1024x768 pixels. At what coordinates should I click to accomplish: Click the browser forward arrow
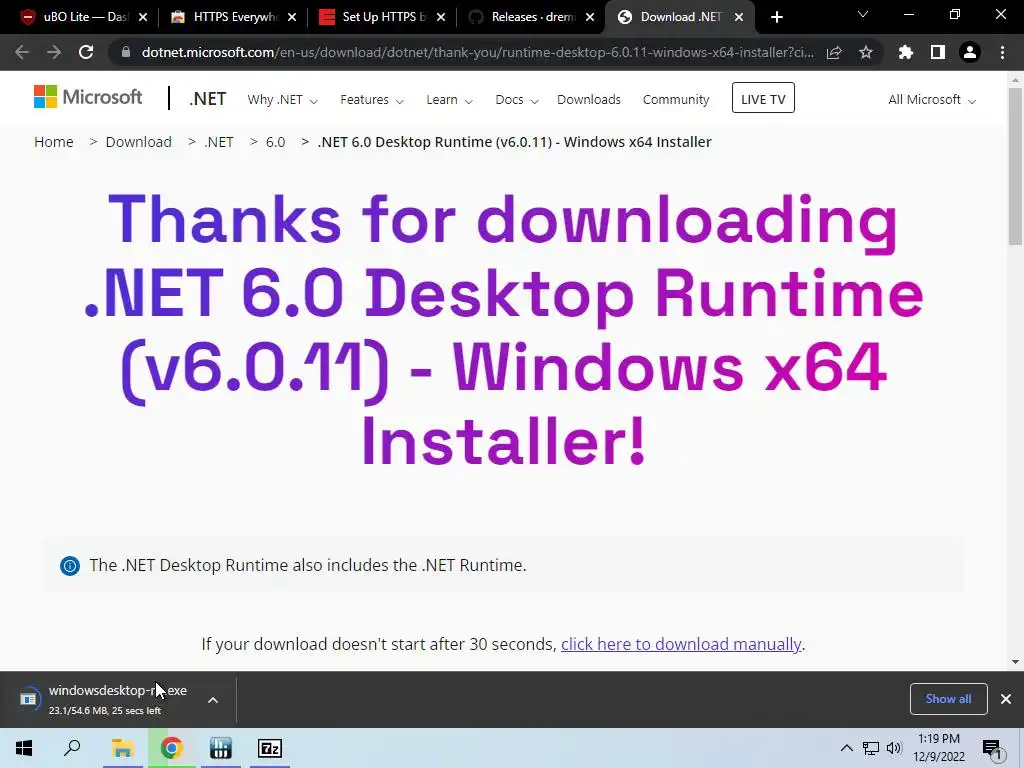pyautogui.click(x=54, y=52)
